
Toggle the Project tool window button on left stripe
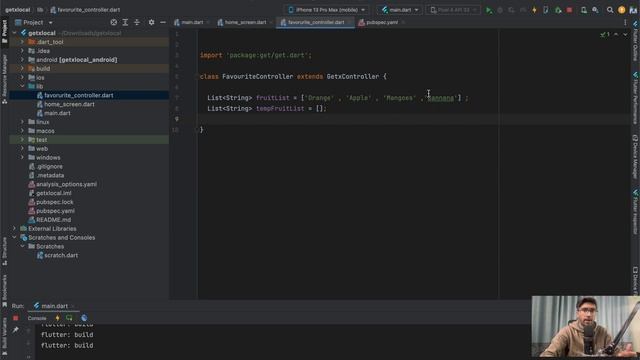[4, 32]
